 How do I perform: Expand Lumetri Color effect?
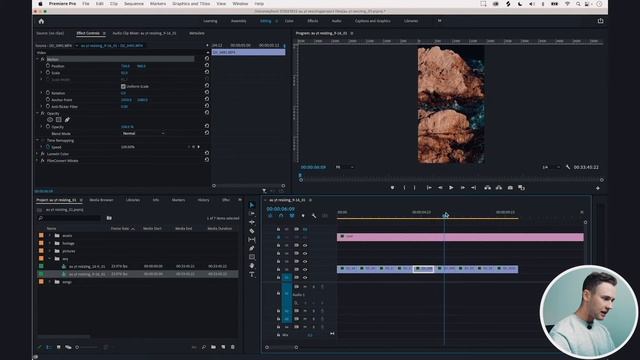(x=38, y=154)
